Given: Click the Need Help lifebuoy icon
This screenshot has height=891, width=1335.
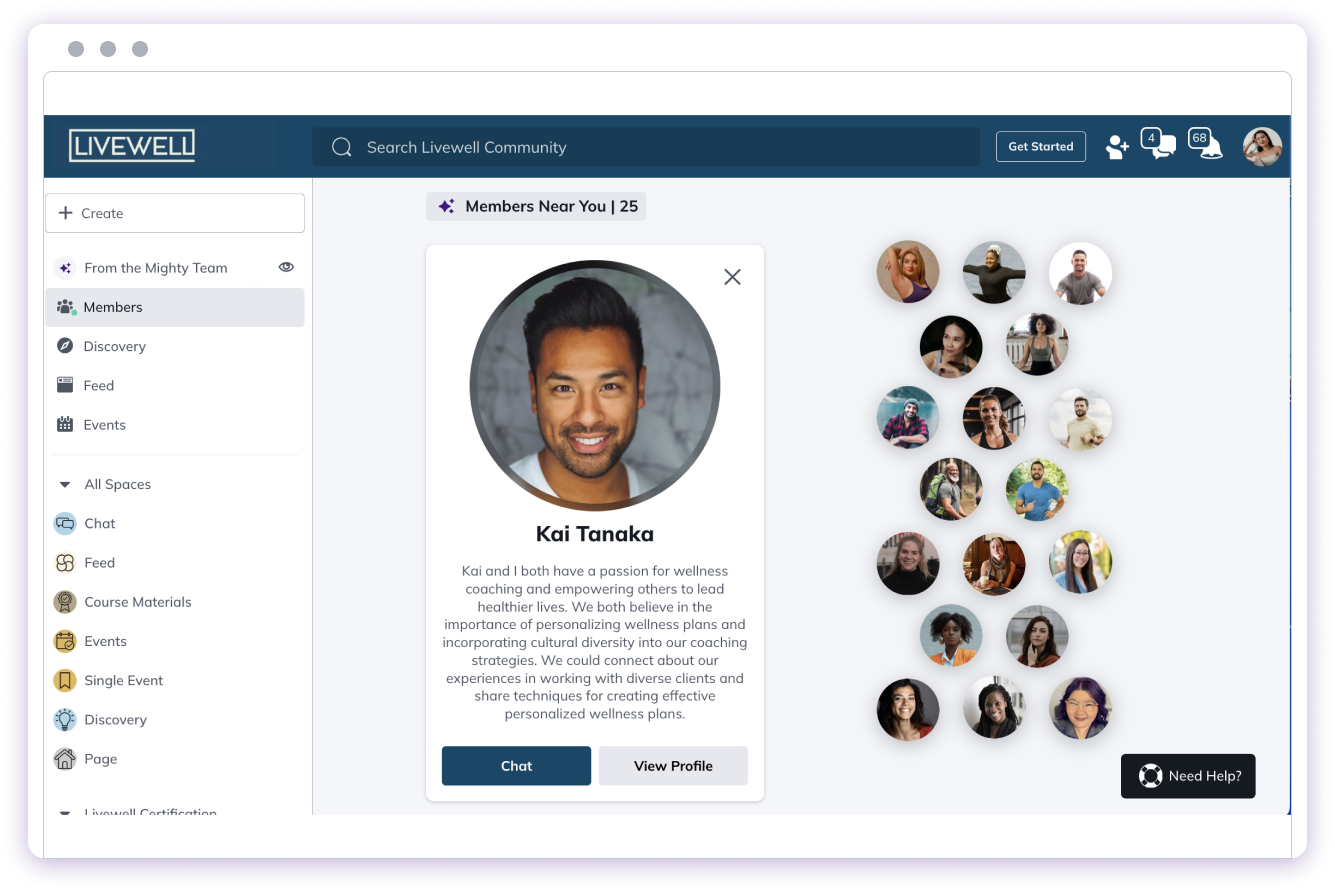Looking at the screenshot, I should (1151, 776).
